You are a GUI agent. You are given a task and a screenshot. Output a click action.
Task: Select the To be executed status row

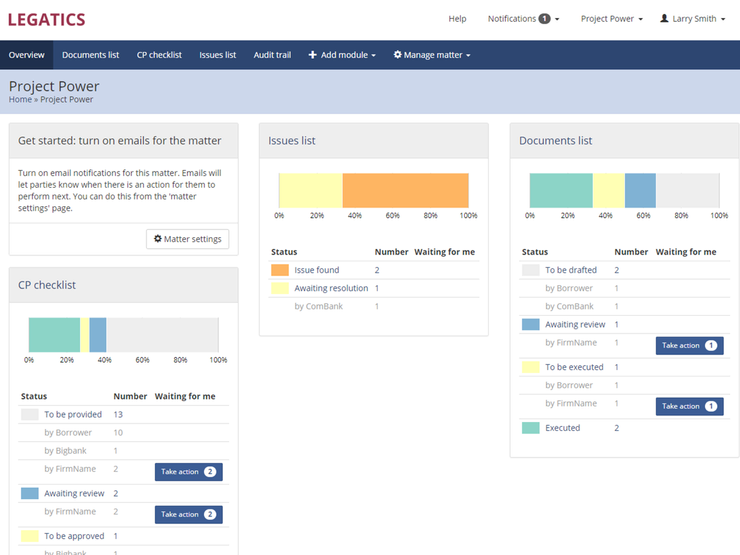(624, 367)
